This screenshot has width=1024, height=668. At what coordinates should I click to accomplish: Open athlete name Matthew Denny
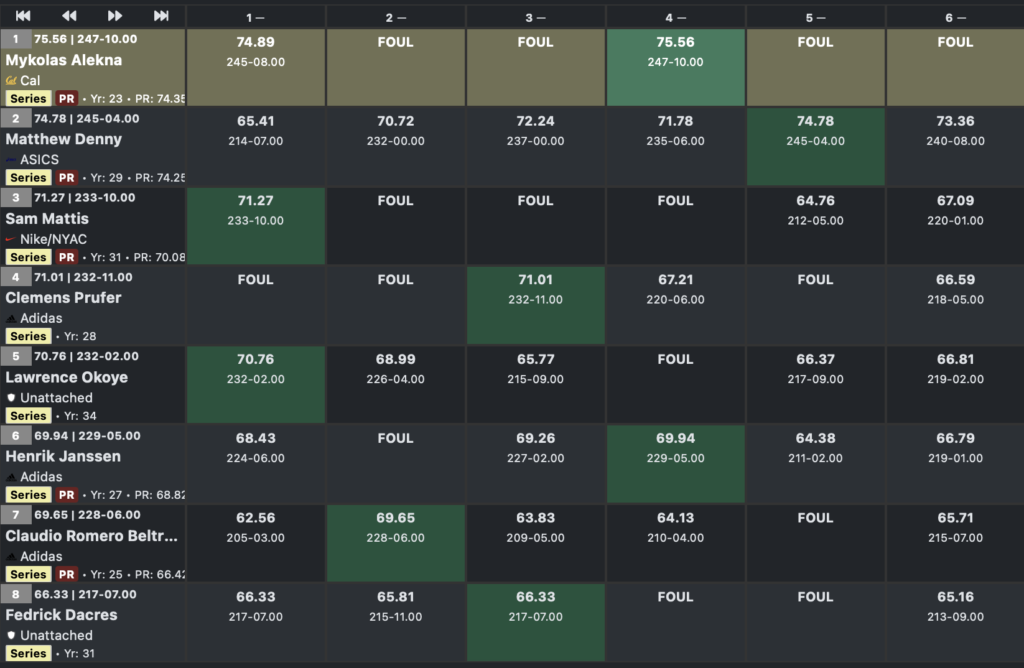coord(64,140)
